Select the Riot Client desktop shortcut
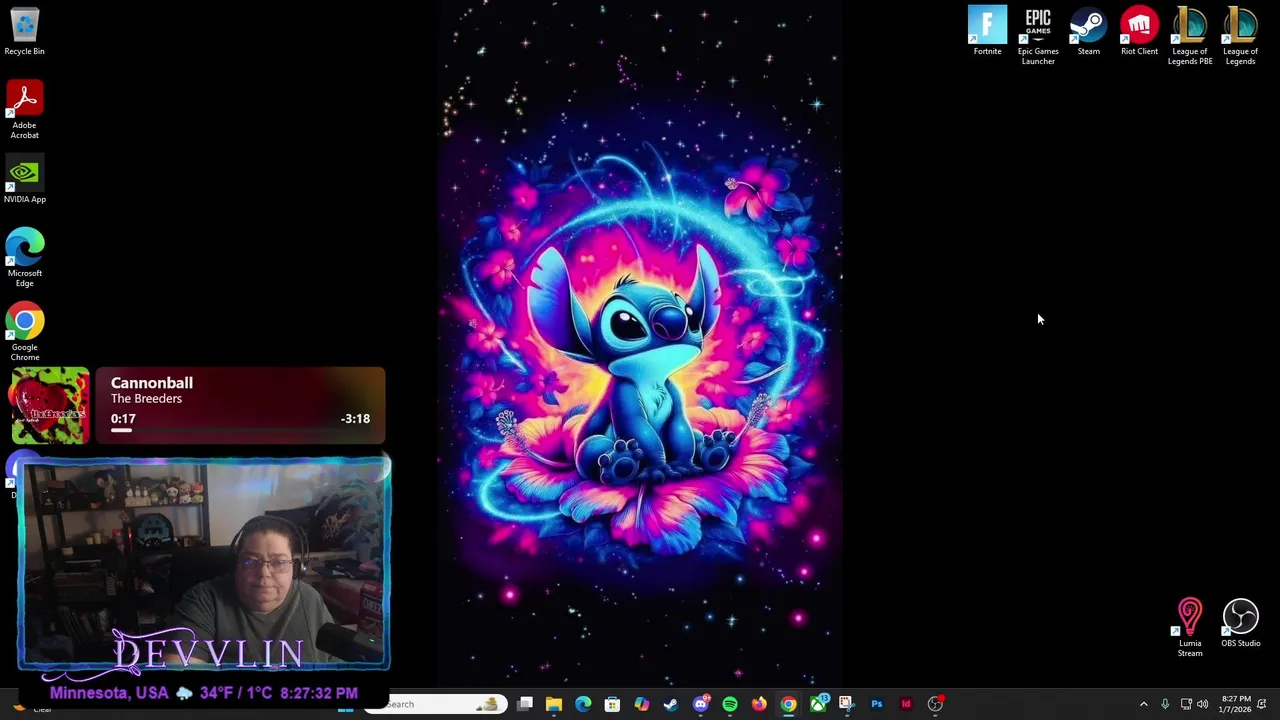This screenshot has height=720, width=1280. pos(1139,32)
